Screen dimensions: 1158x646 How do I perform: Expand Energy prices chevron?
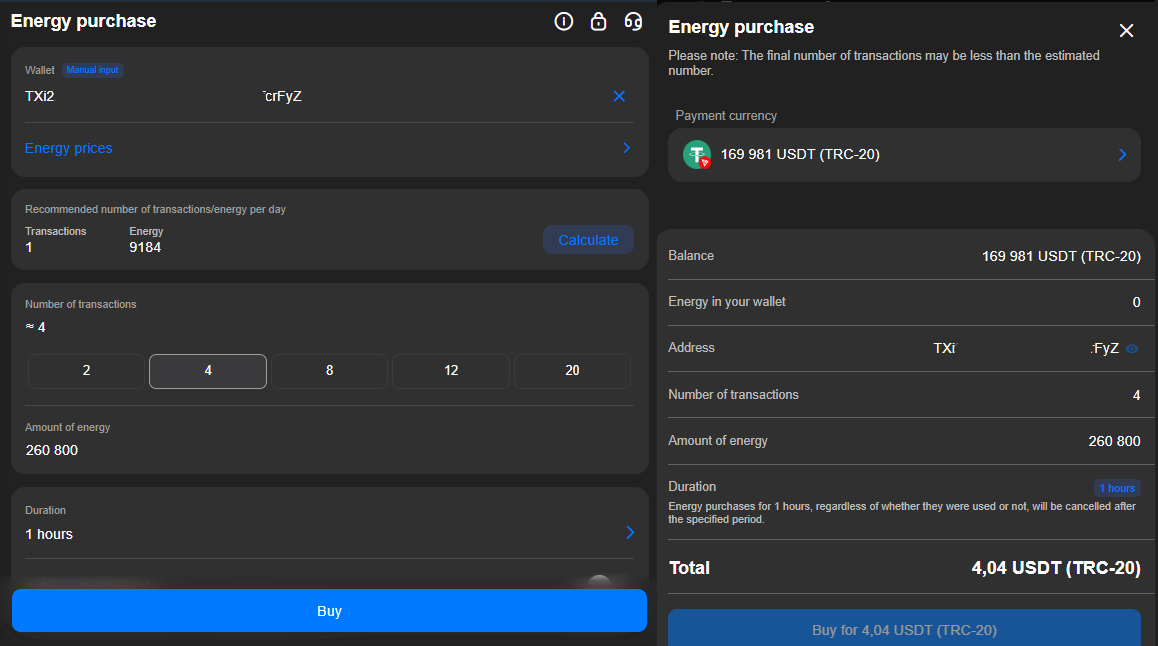pyautogui.click(x=626, y=148)
